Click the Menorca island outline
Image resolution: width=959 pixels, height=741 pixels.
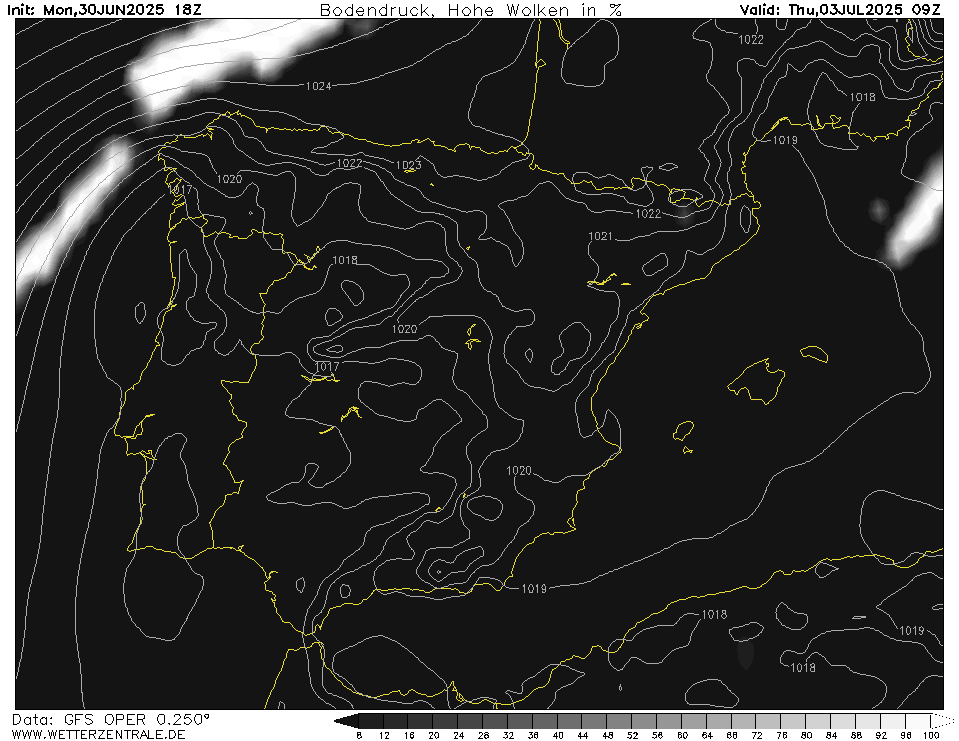click(x=815, y=353)
